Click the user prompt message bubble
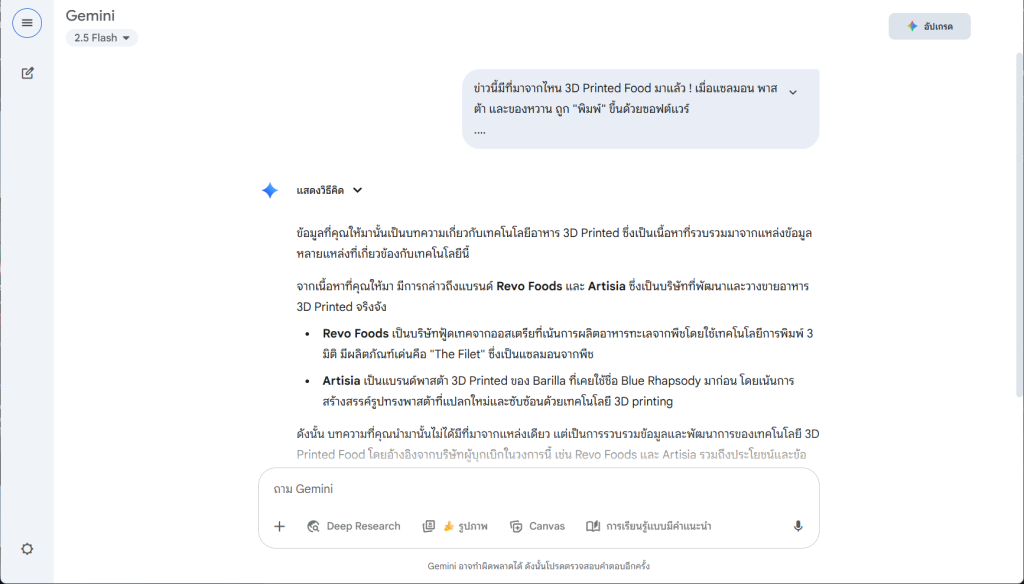1024x584 pixels. 641,109
